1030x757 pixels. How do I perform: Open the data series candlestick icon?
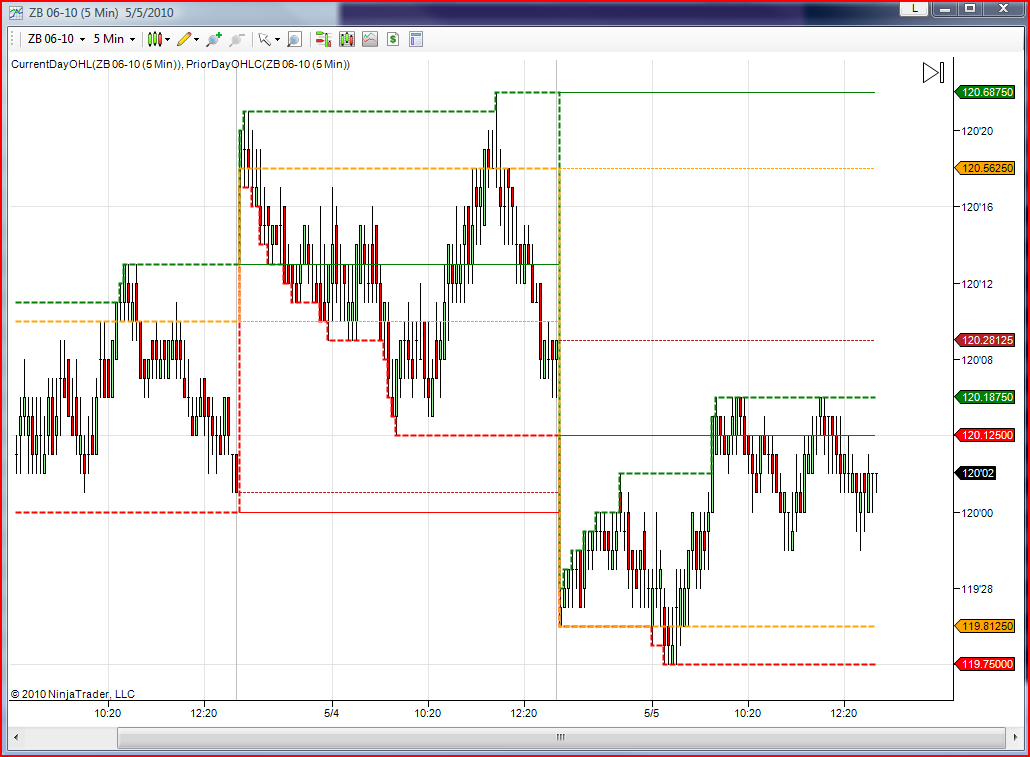pos(347,39)
